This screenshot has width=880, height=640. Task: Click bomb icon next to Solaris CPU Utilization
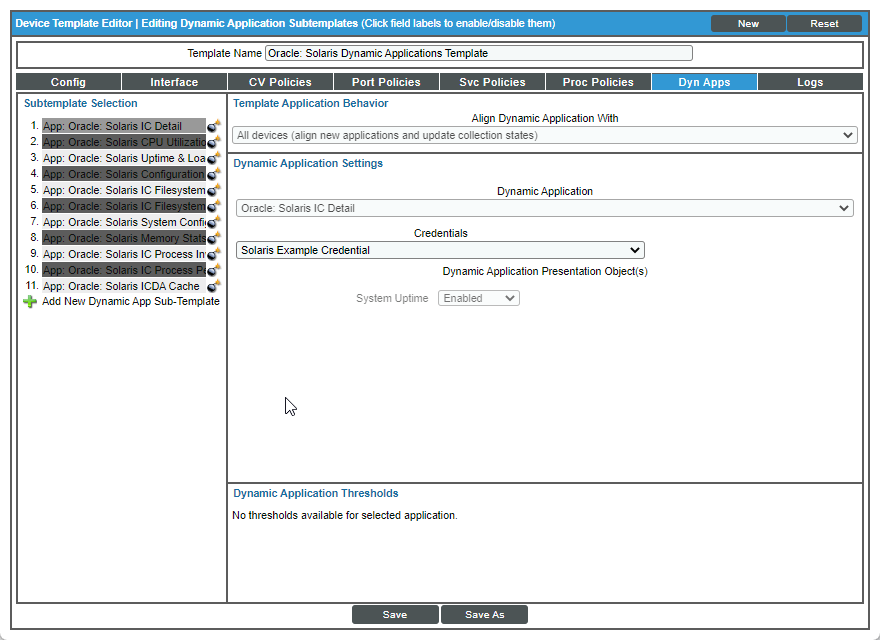pyautogui.click(x=213, y=143)
